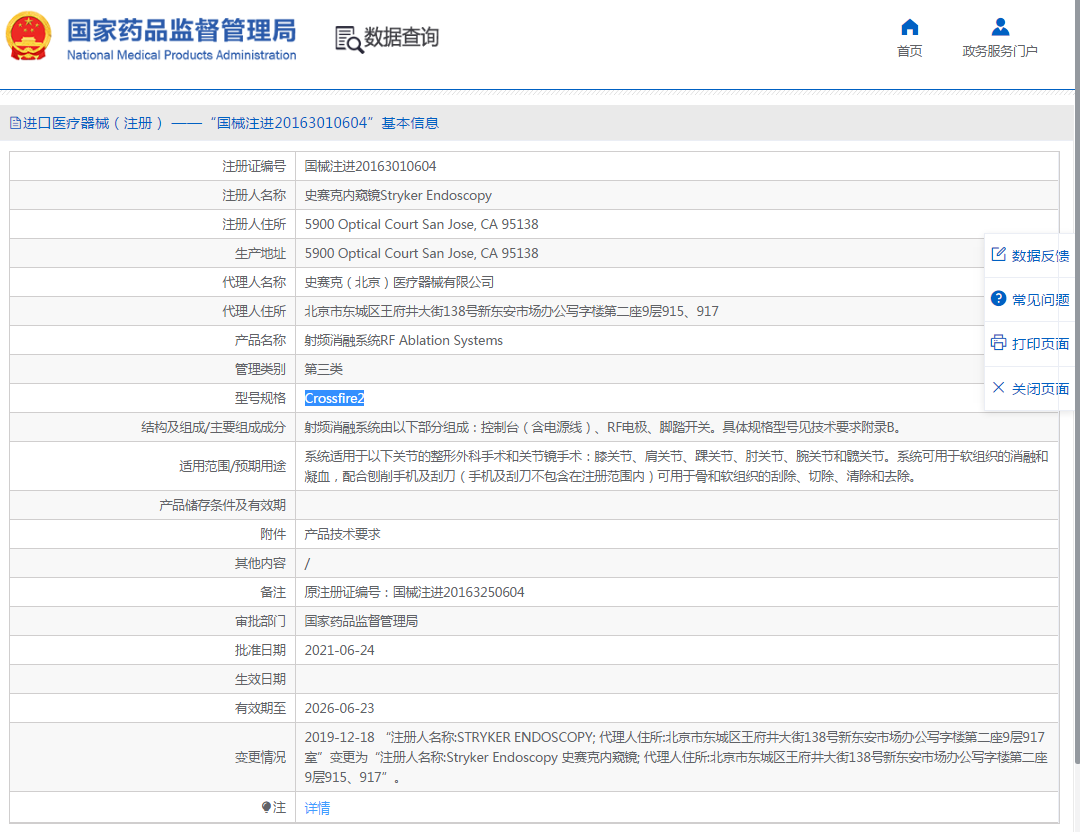Screen dimensions: 1080x832
Task: Click the 产品技术要求 attachment value
Action: (x=342, y=534)
